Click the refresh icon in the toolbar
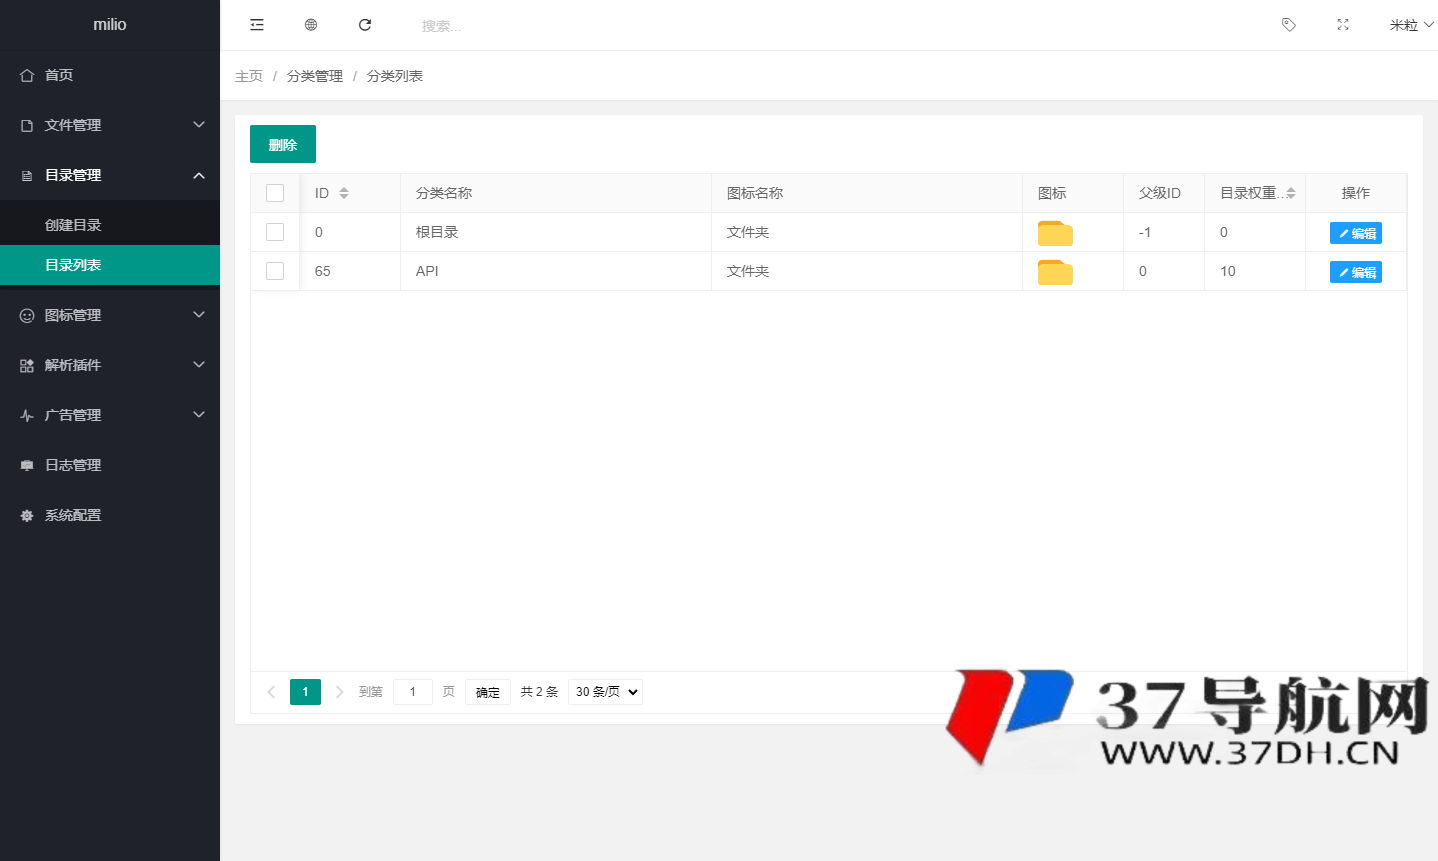The height and width of the screenshot is (861, 1438). point(364,24)
